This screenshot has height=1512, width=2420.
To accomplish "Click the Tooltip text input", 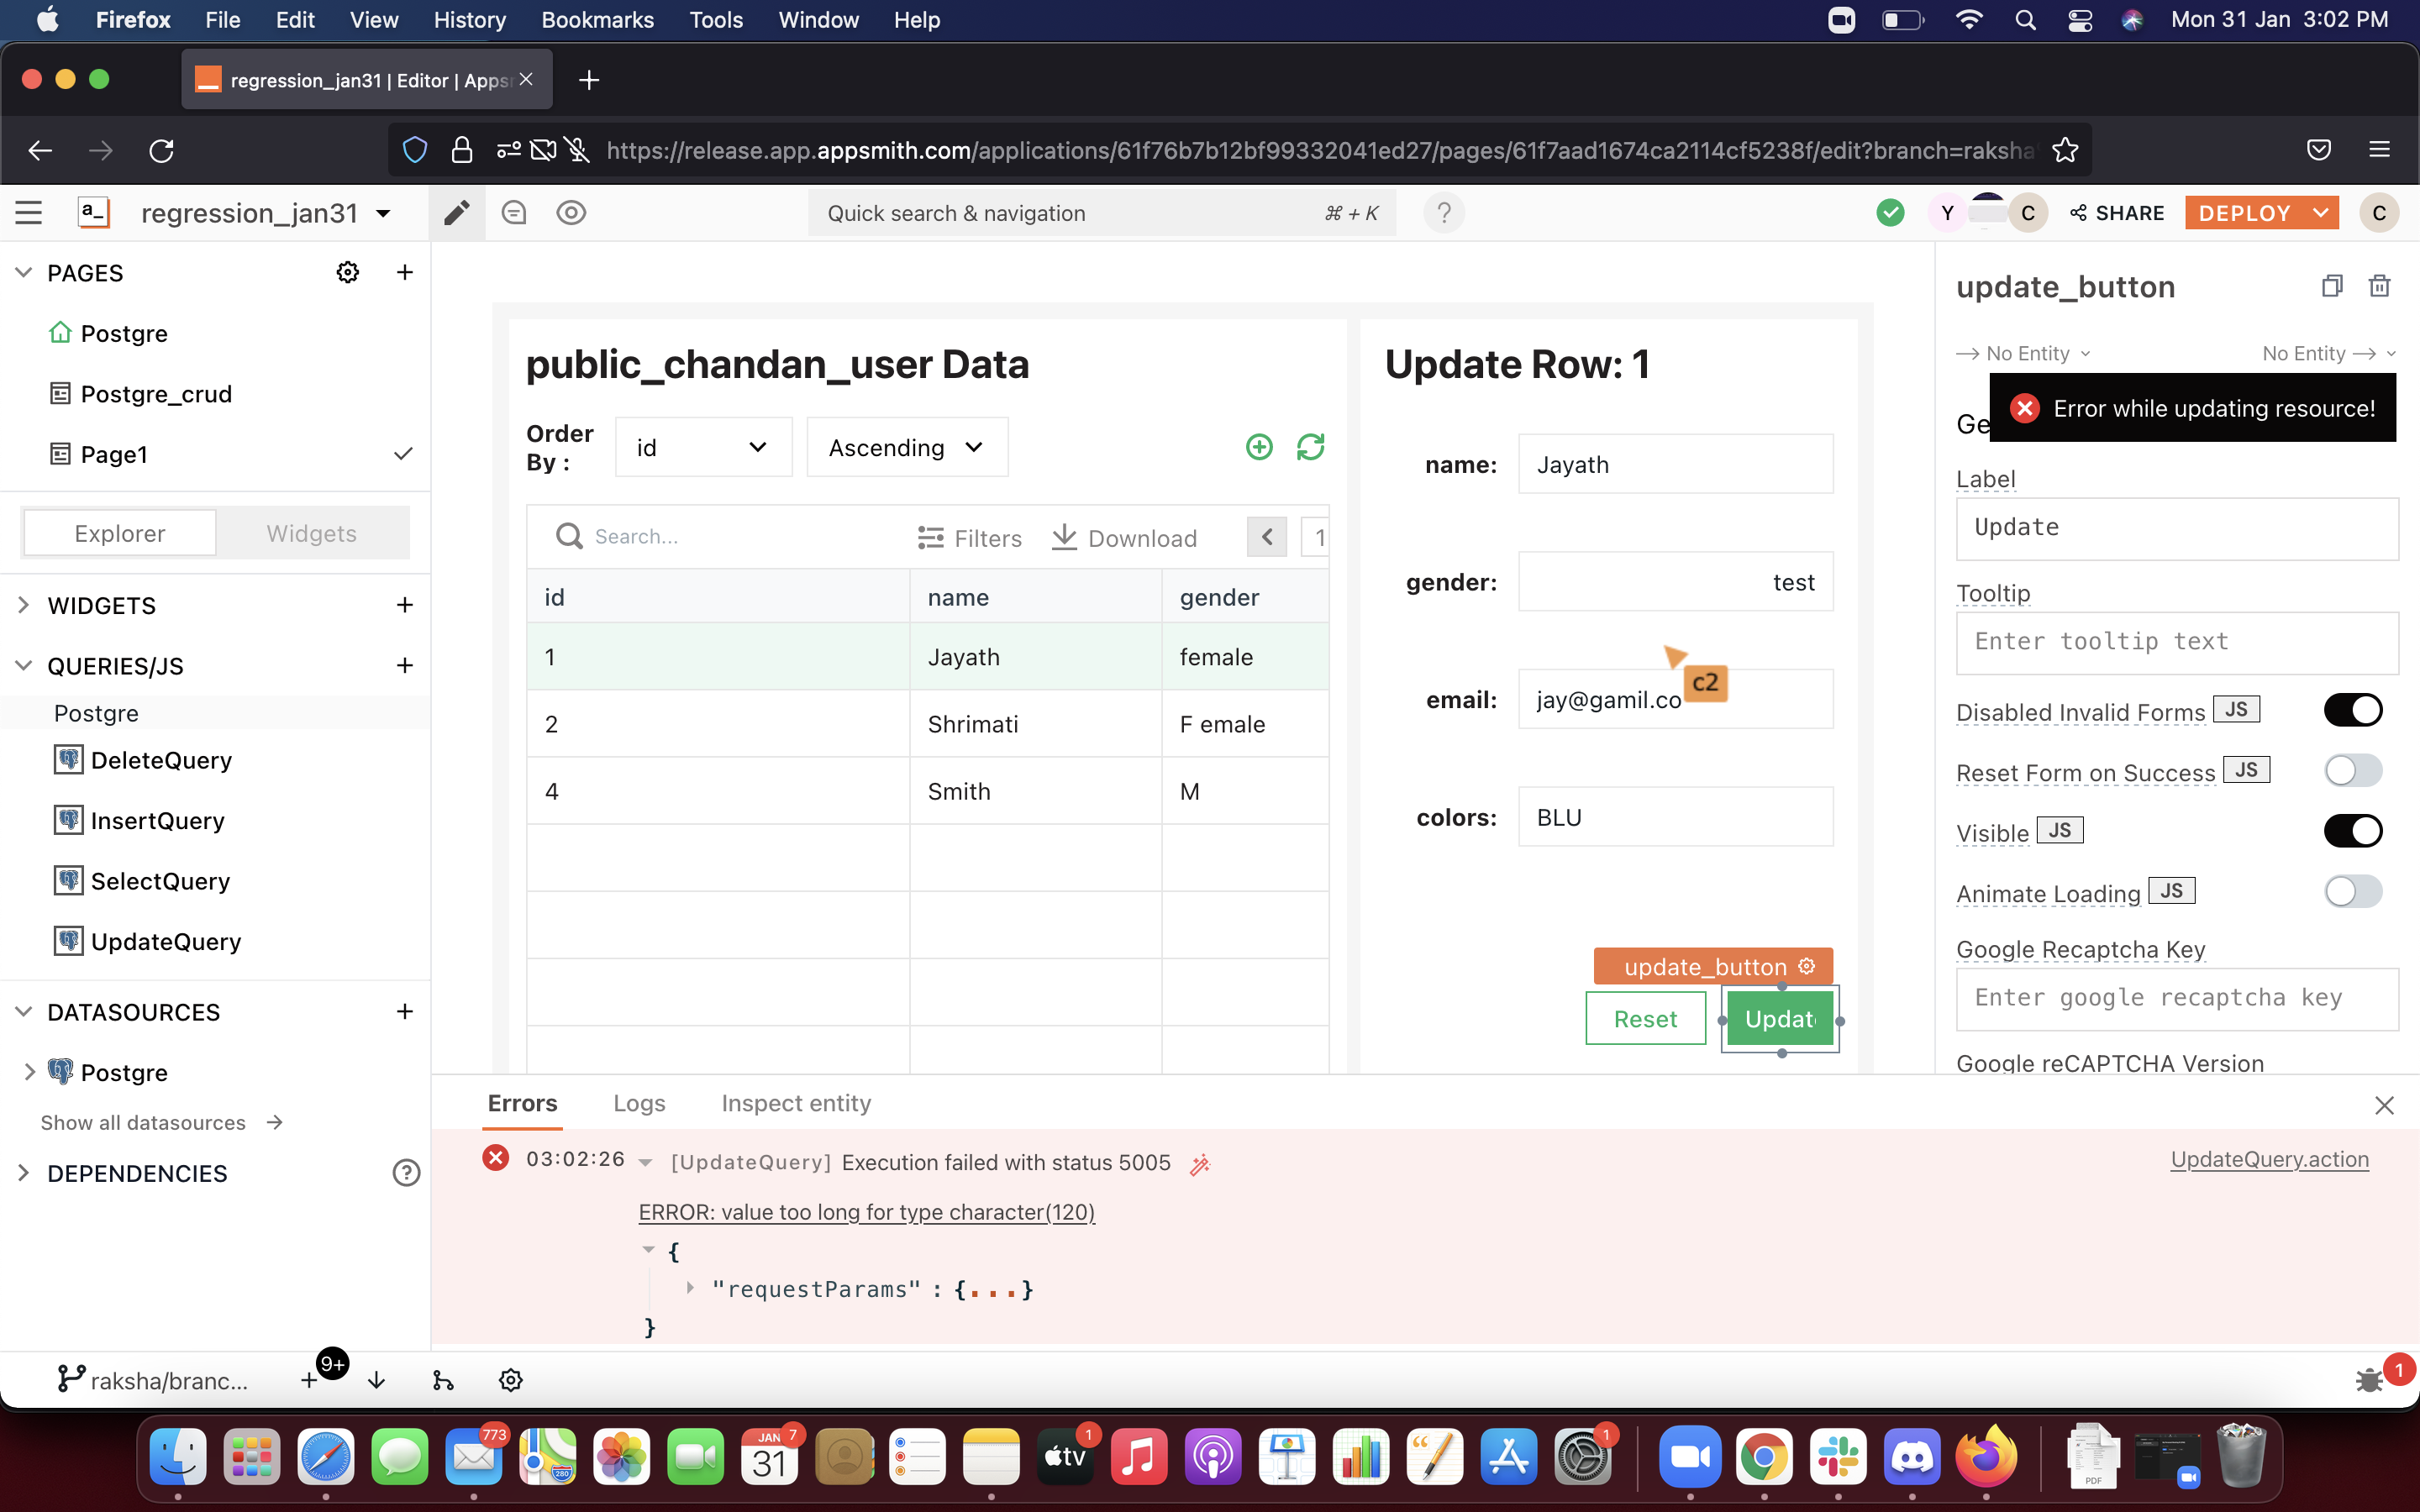I will point(2176,642).
